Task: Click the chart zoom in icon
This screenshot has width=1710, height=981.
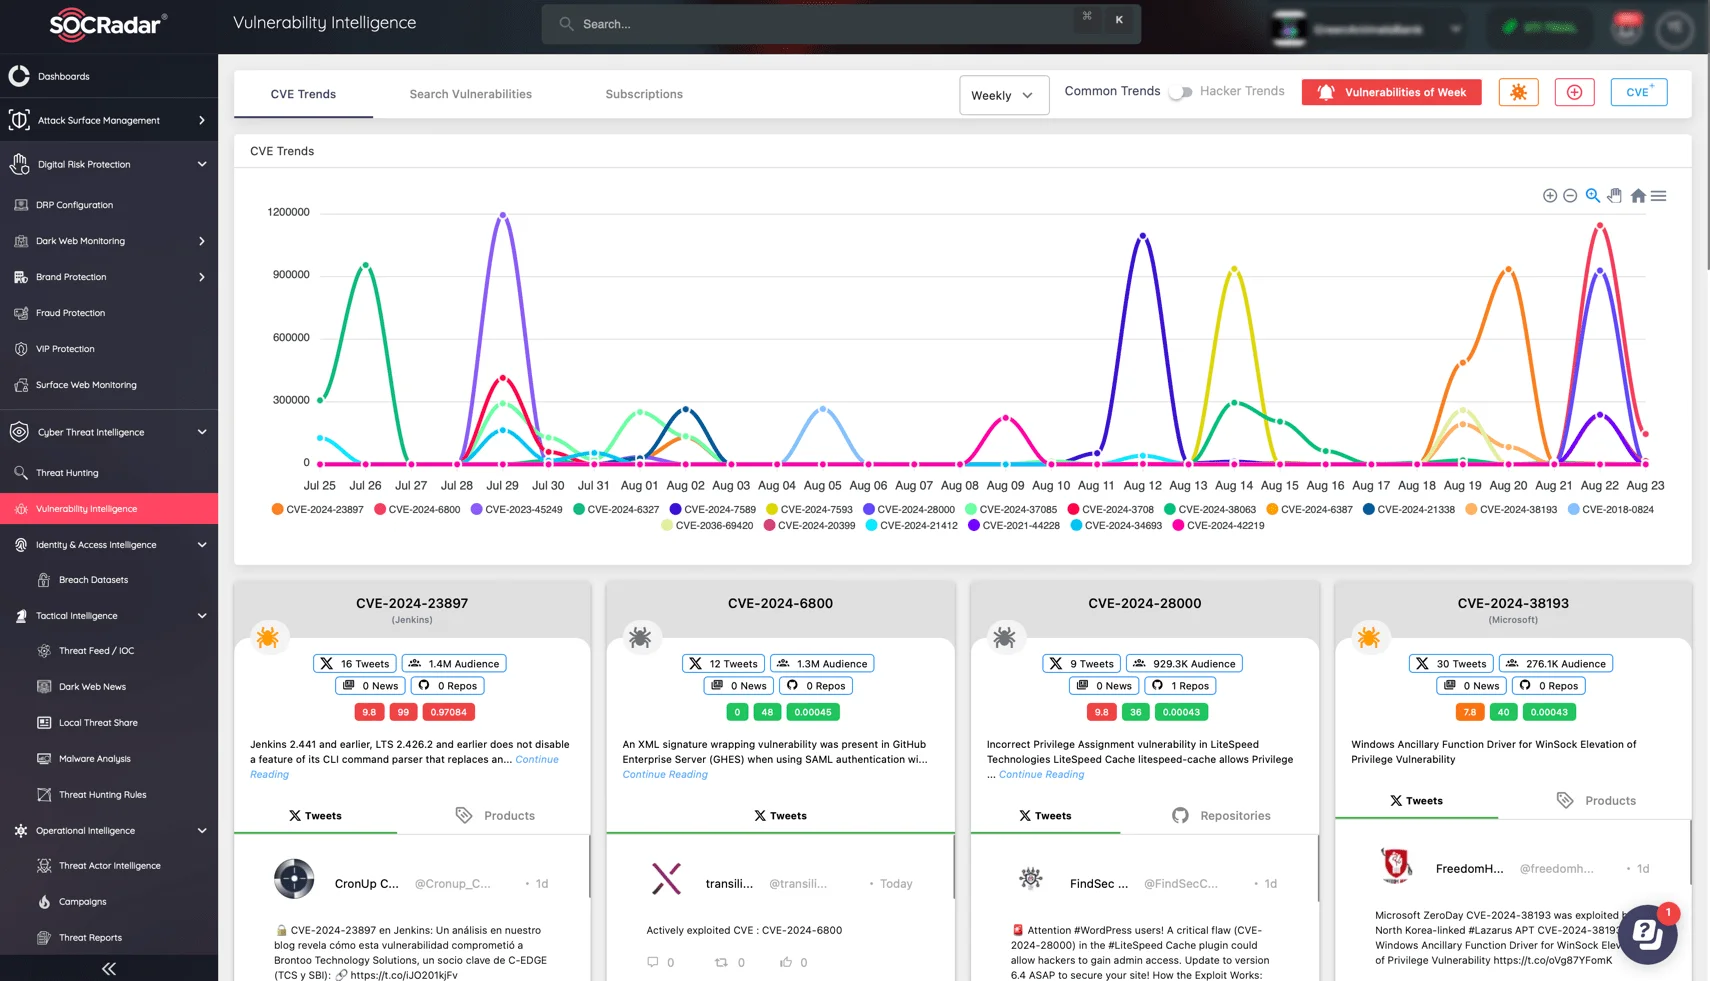Action: coord(1549,196)
